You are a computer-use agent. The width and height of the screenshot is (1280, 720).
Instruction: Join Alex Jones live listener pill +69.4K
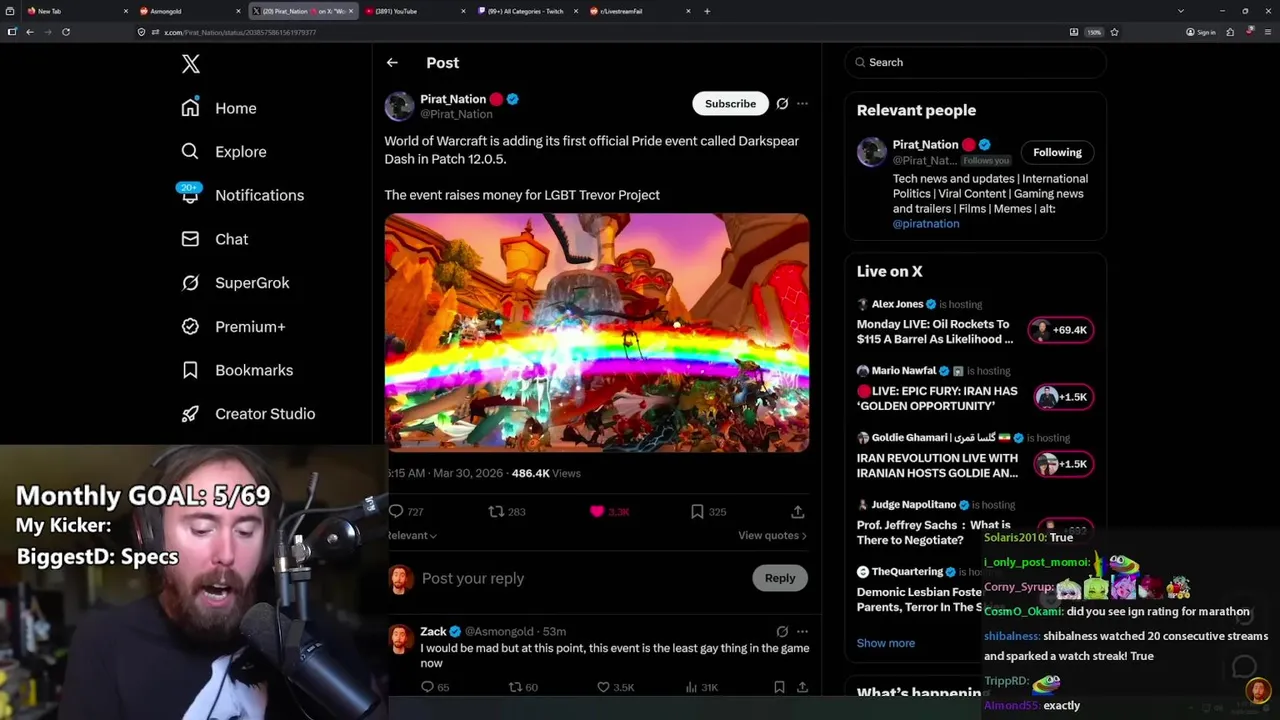tap(1061, 330)
